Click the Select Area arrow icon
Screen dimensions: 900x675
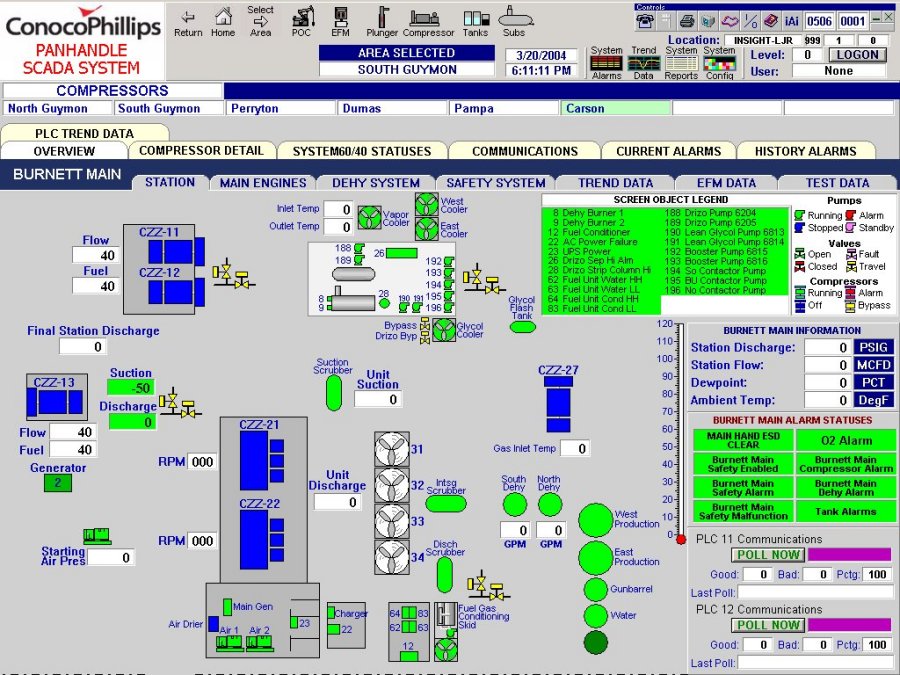point(260,20)
